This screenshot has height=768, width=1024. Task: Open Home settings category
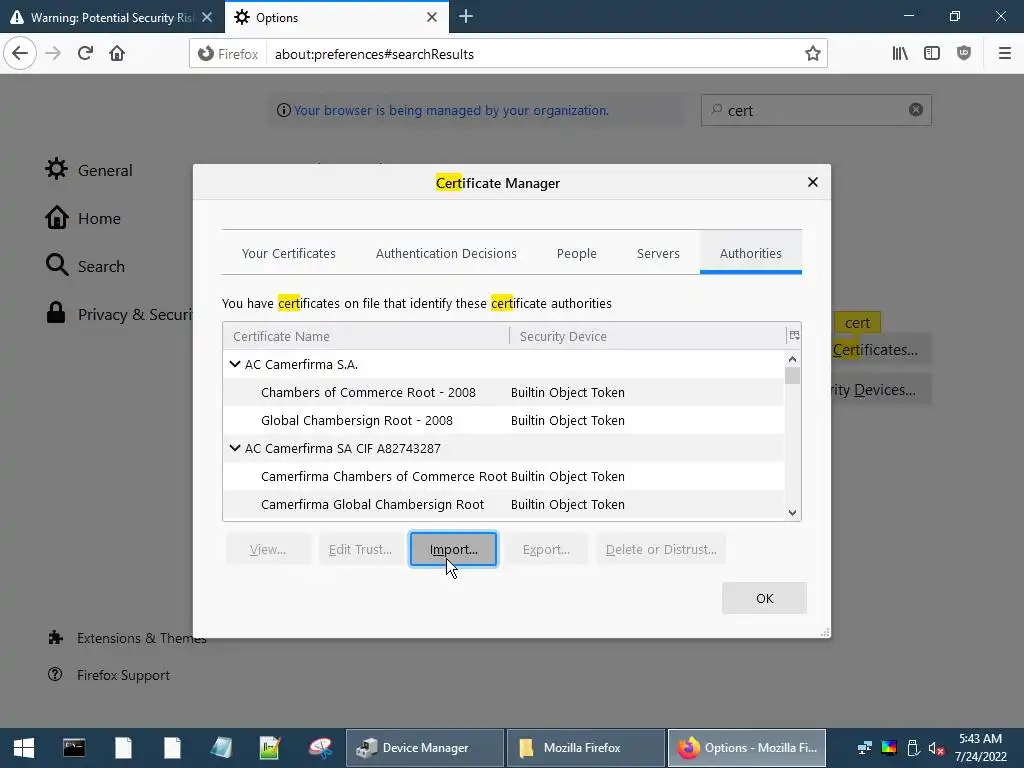83,218
